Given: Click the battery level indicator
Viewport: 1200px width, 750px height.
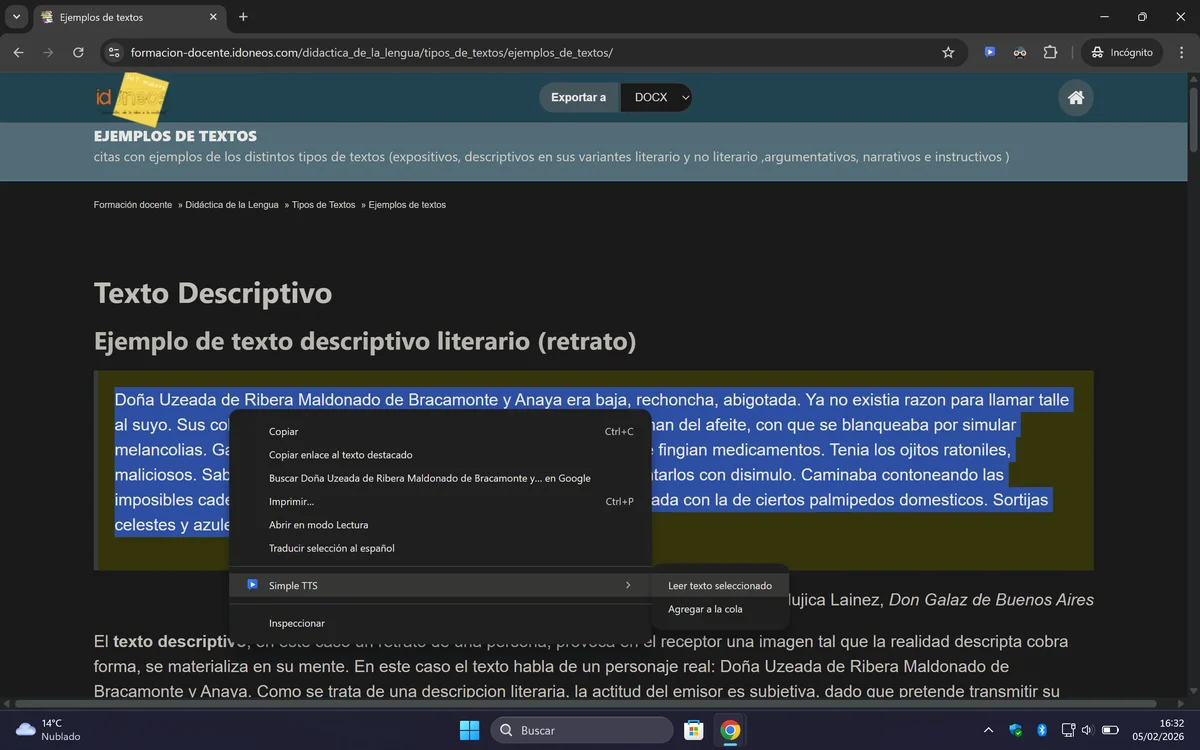Looking at the screenshot, I should [1110, 730].
